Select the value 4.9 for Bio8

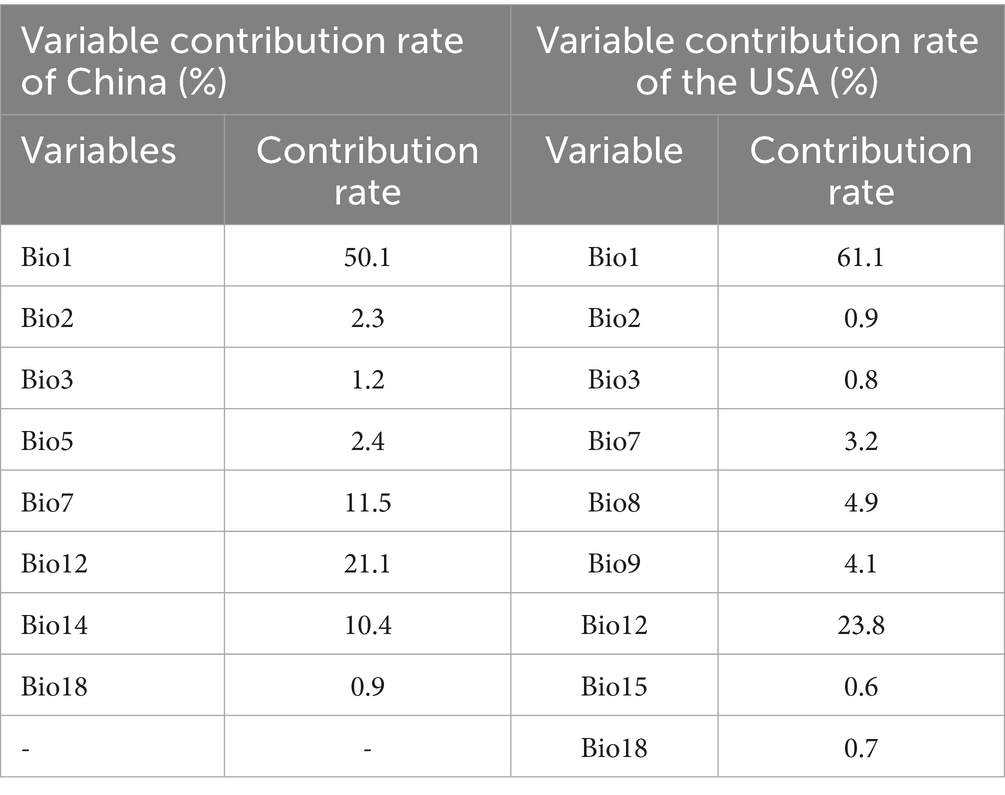point(860,502)
